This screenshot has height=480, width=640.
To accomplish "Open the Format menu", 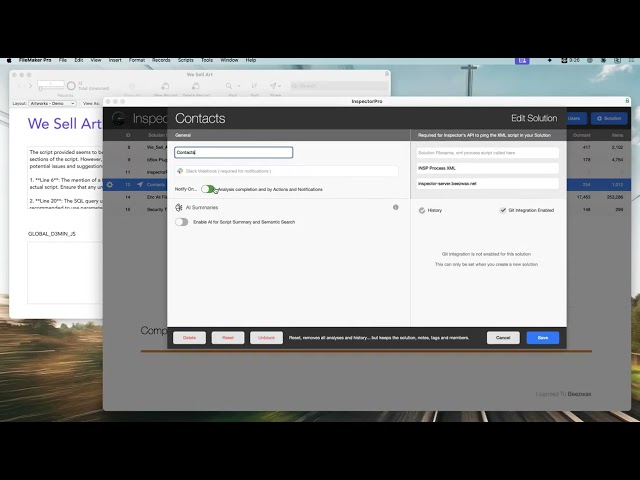I will tap(137, 60).
